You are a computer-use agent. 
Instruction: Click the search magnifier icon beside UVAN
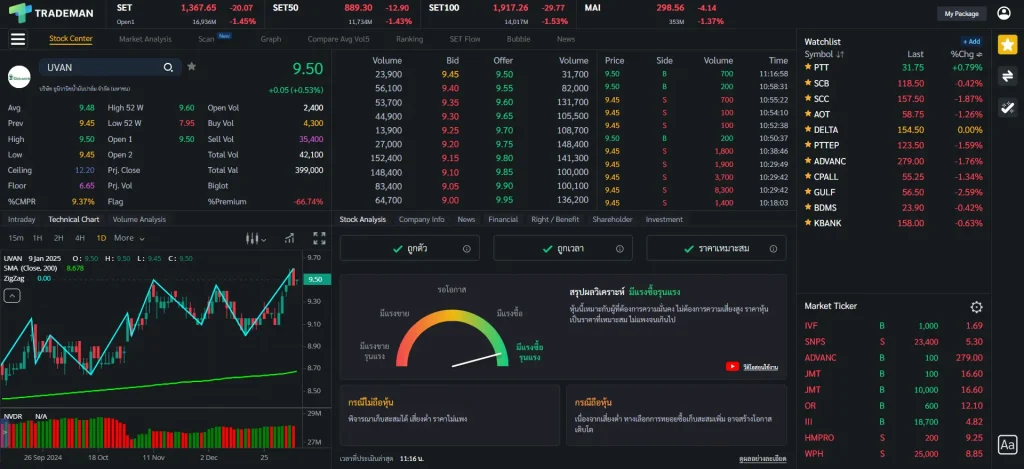(168, 67)
